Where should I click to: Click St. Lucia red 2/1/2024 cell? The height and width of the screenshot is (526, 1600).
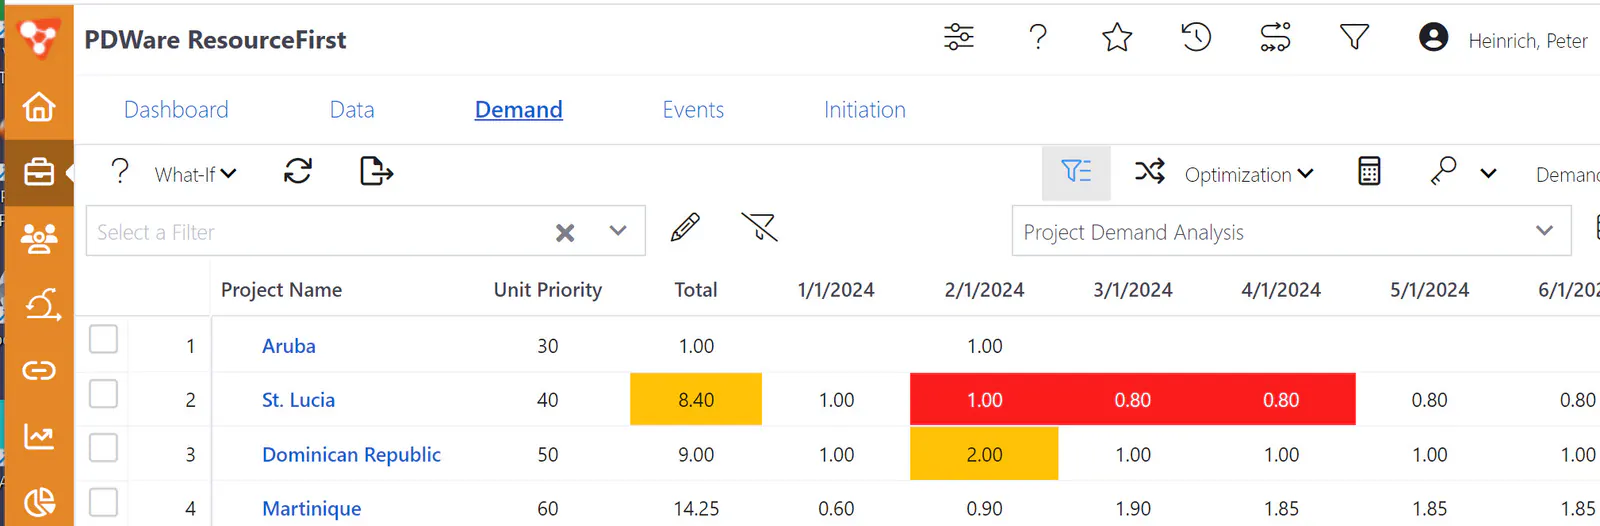(x=984, y=399)
